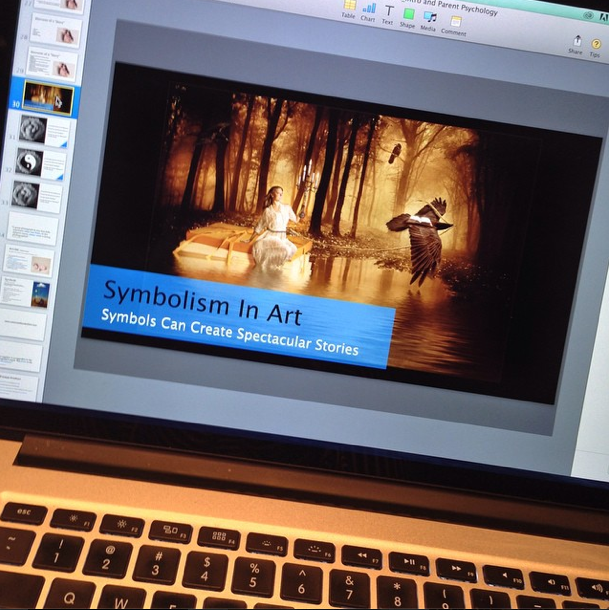Select the highlighted slide 30 thumbnail
Image resolution: width=609 pixels, height=610 pixels.
coord(49,98)
